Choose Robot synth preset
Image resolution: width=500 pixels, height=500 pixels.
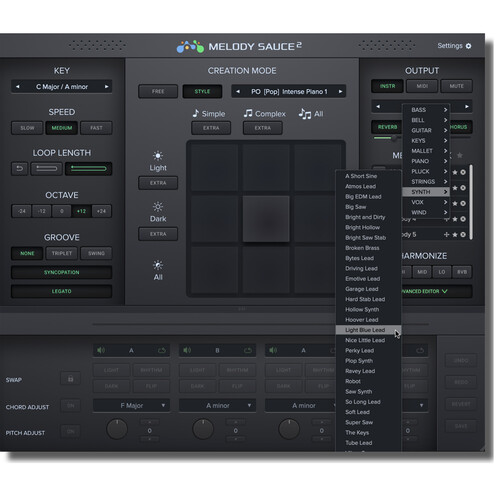pos(368,381)
